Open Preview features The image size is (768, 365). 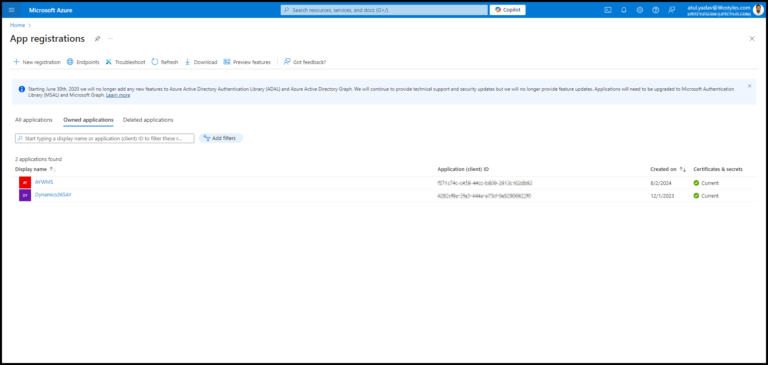point(247,62)
